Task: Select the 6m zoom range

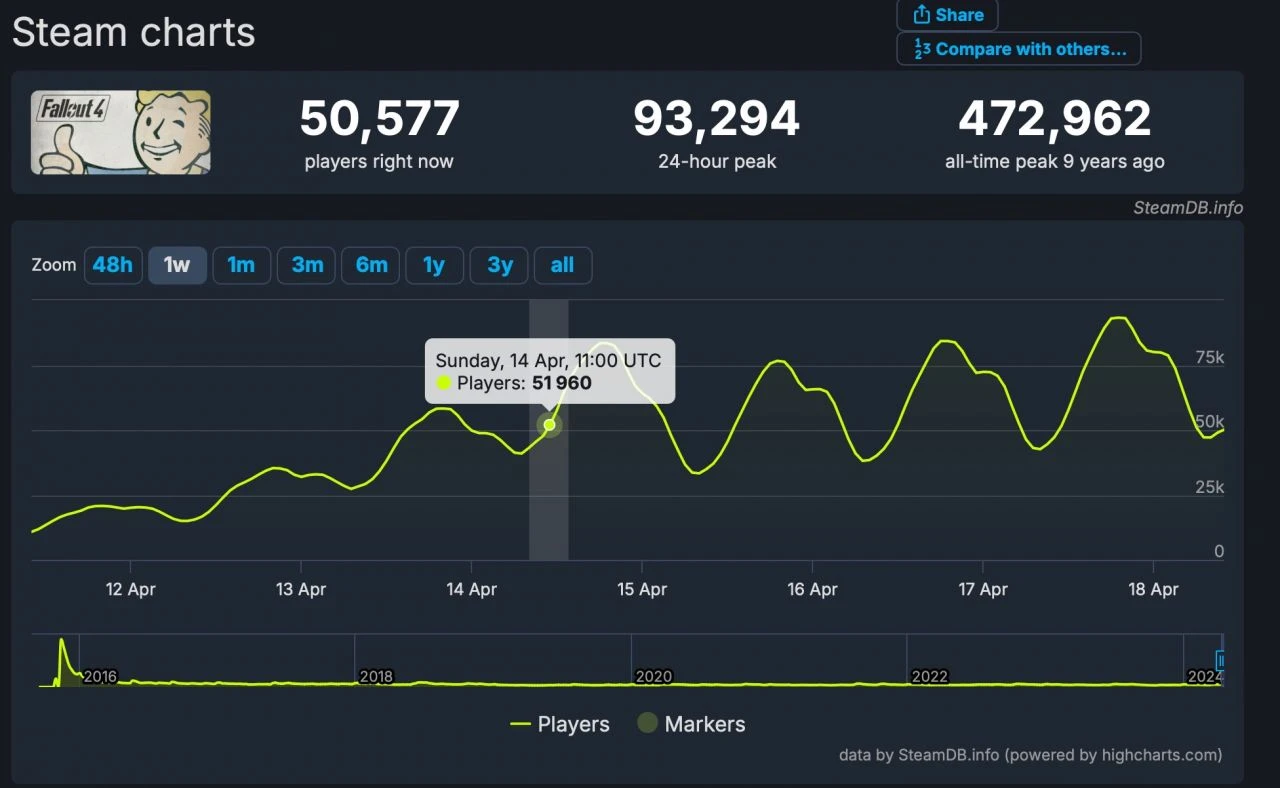Action: point(370,265)
